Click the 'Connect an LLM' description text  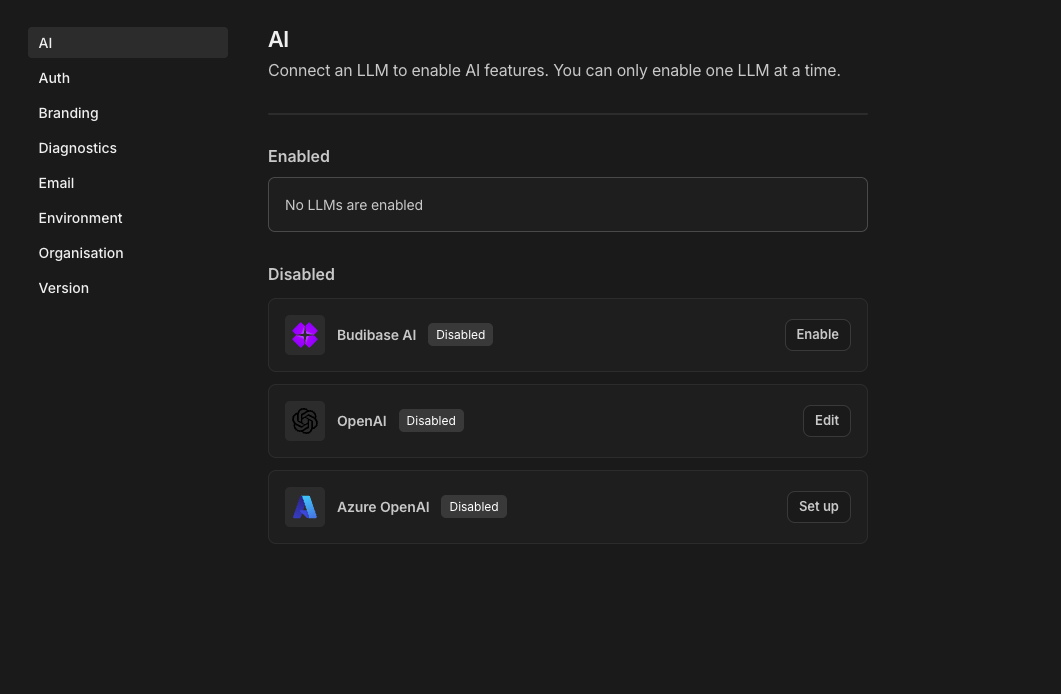554,70
